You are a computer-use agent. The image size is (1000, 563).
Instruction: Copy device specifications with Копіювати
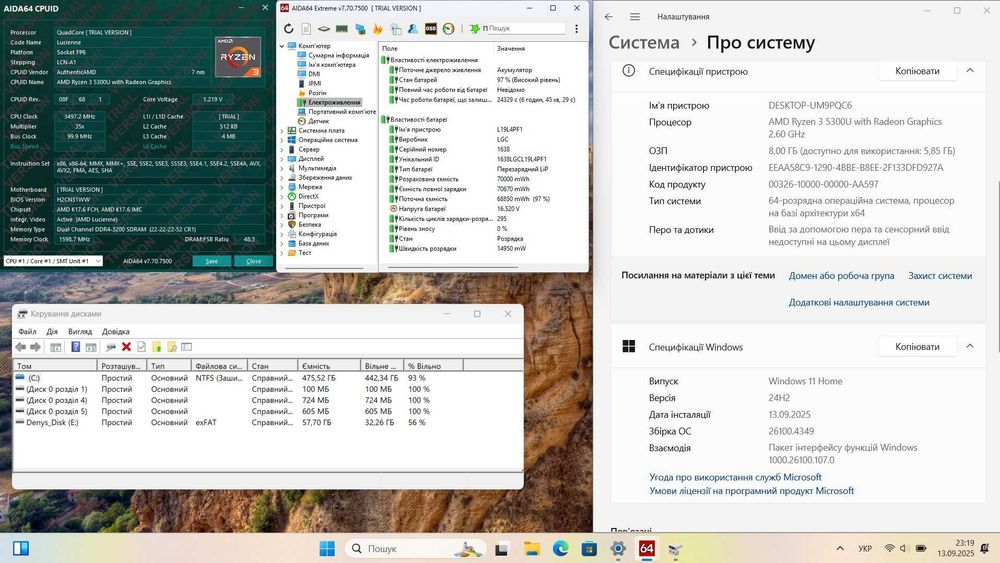pyautogui.click(x=917, y=71)
